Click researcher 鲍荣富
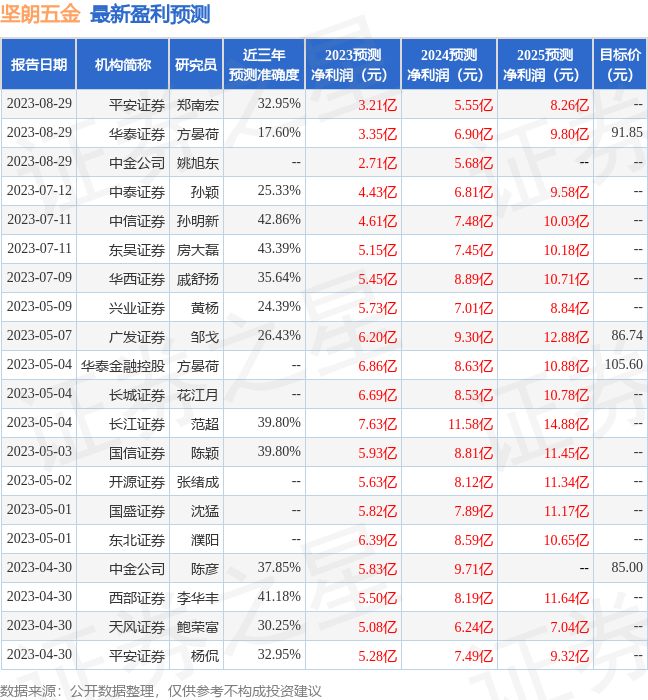Image resolution: width=648 pixels, height=700 pixels. 198,627
